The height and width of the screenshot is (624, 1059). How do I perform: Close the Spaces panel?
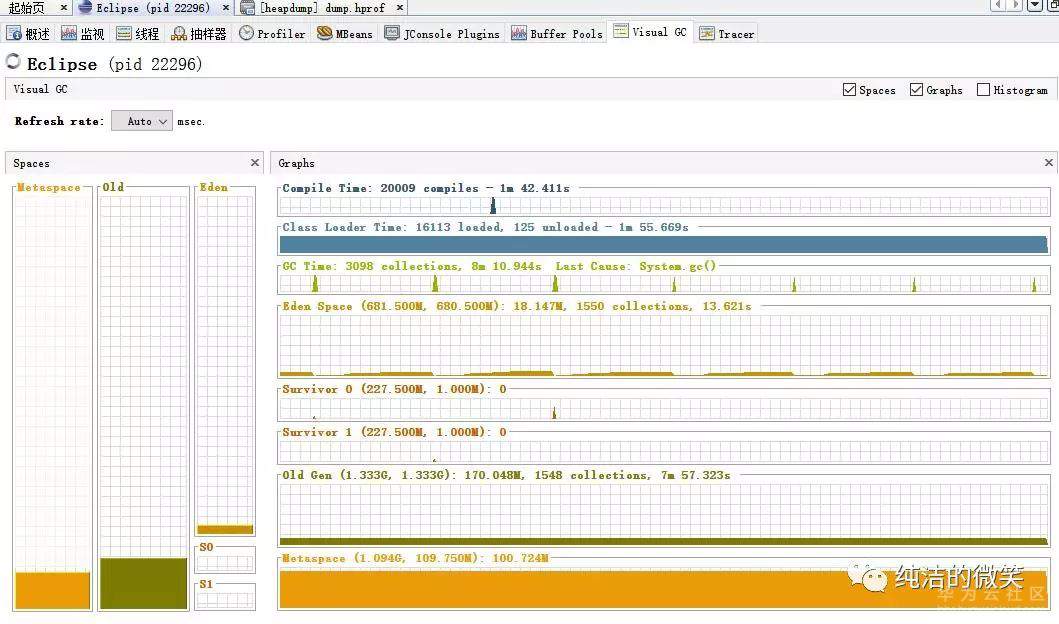point(255,163)
